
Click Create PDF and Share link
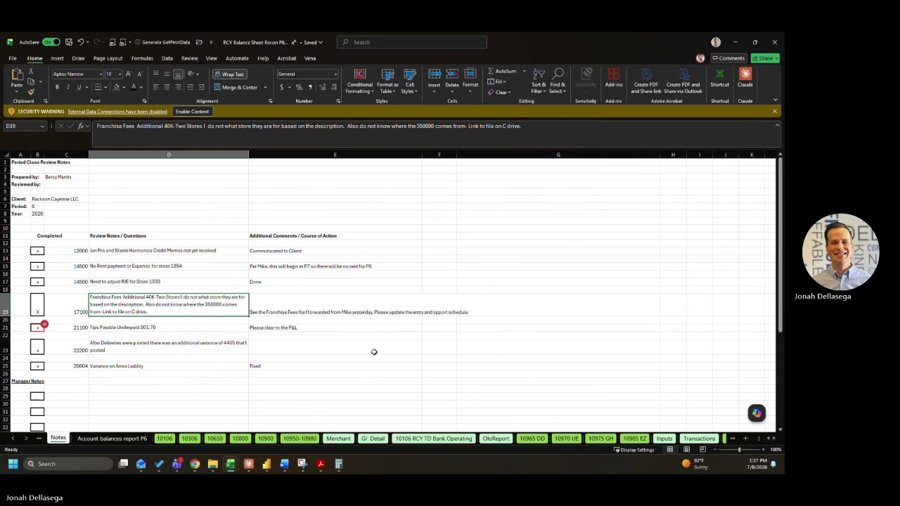pyautogui.click(x=646, y=81)
